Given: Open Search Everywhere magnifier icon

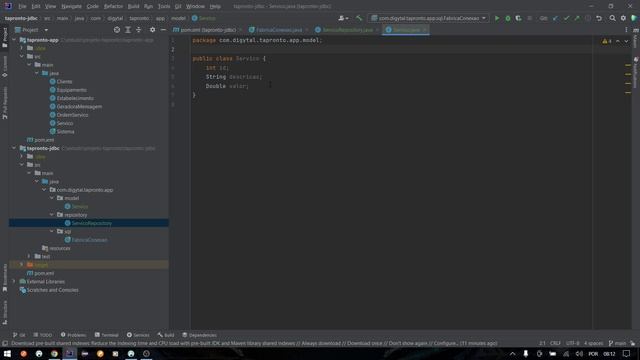Looking at the screenshot, I should [x=612, y=18].
